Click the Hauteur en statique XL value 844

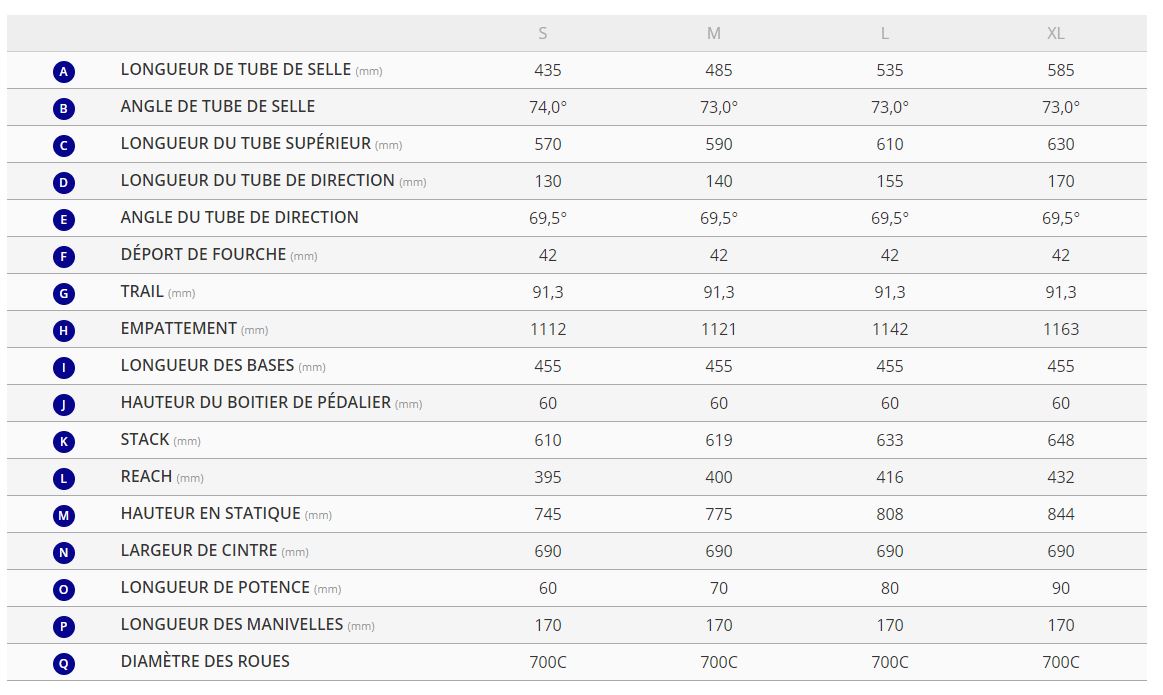point(1061,514)
